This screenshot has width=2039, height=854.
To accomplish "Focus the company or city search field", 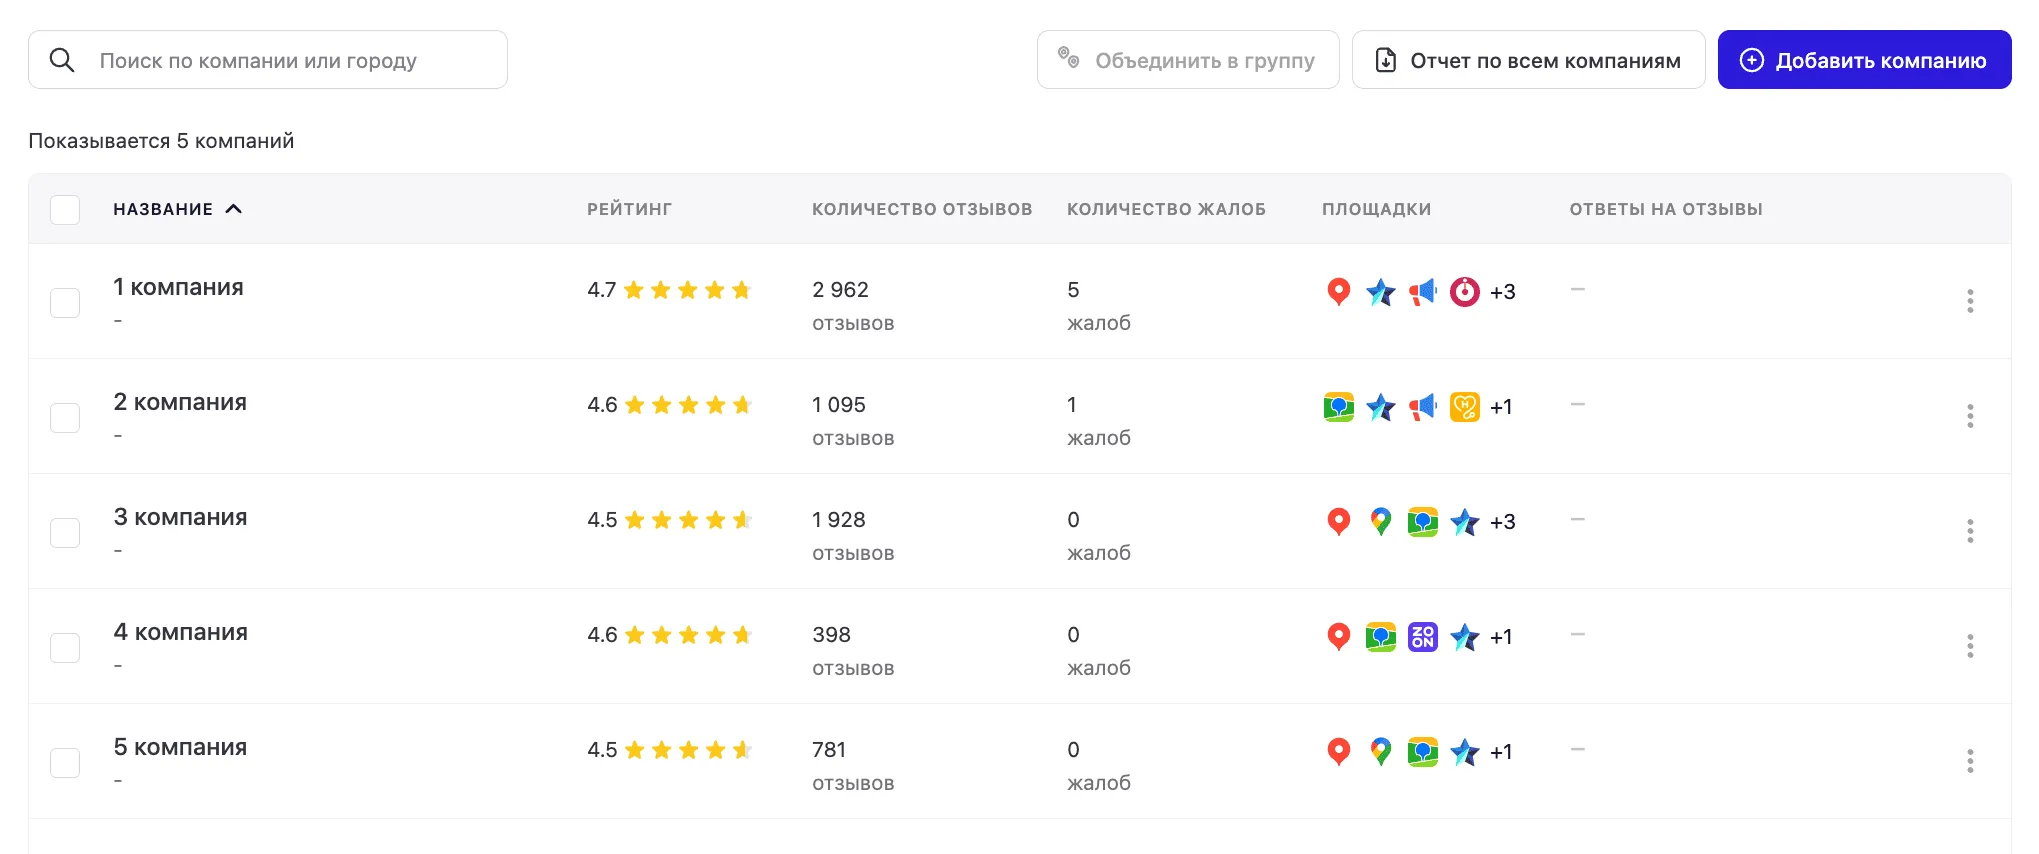I will tap(268, 60).
